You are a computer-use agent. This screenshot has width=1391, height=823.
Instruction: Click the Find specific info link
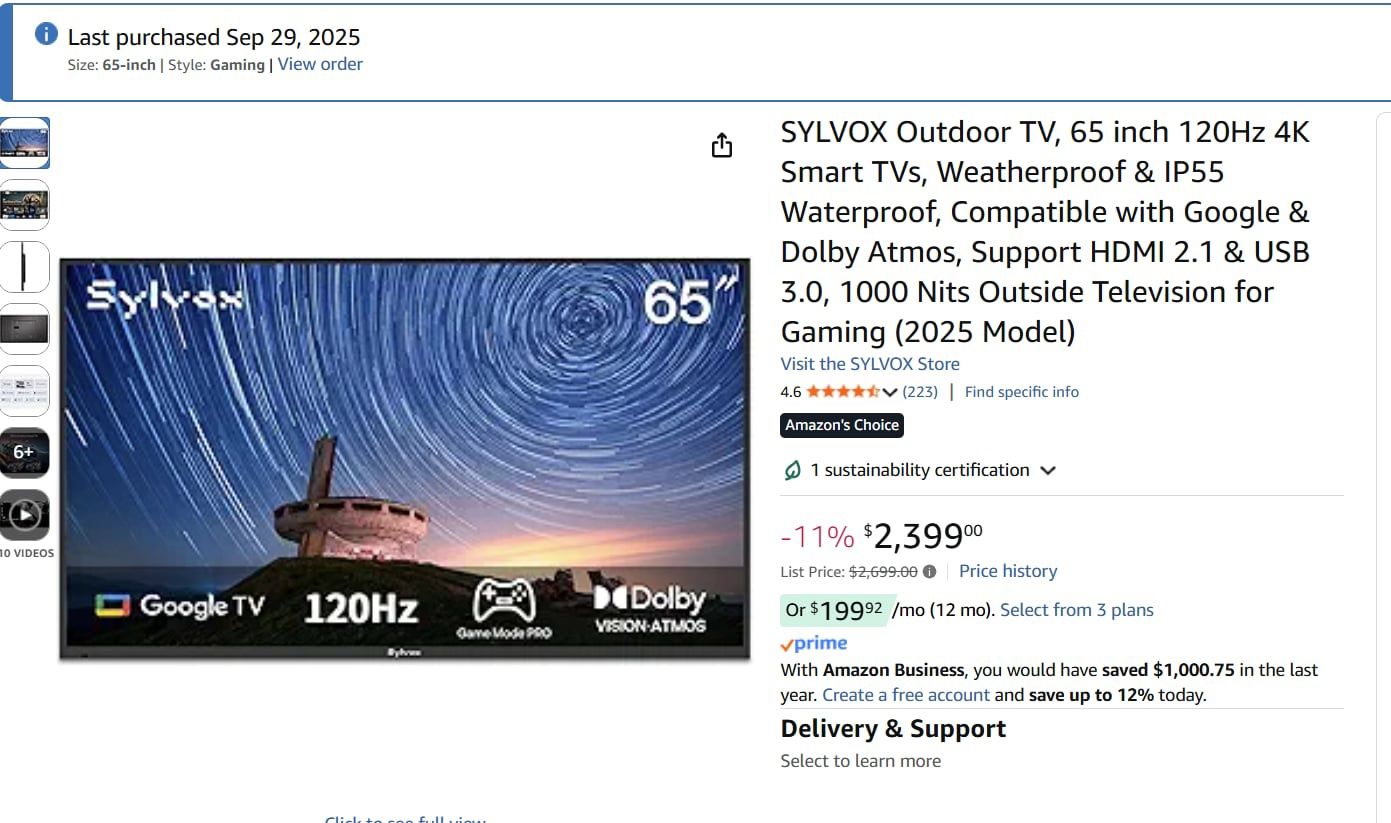point(1021,392)
